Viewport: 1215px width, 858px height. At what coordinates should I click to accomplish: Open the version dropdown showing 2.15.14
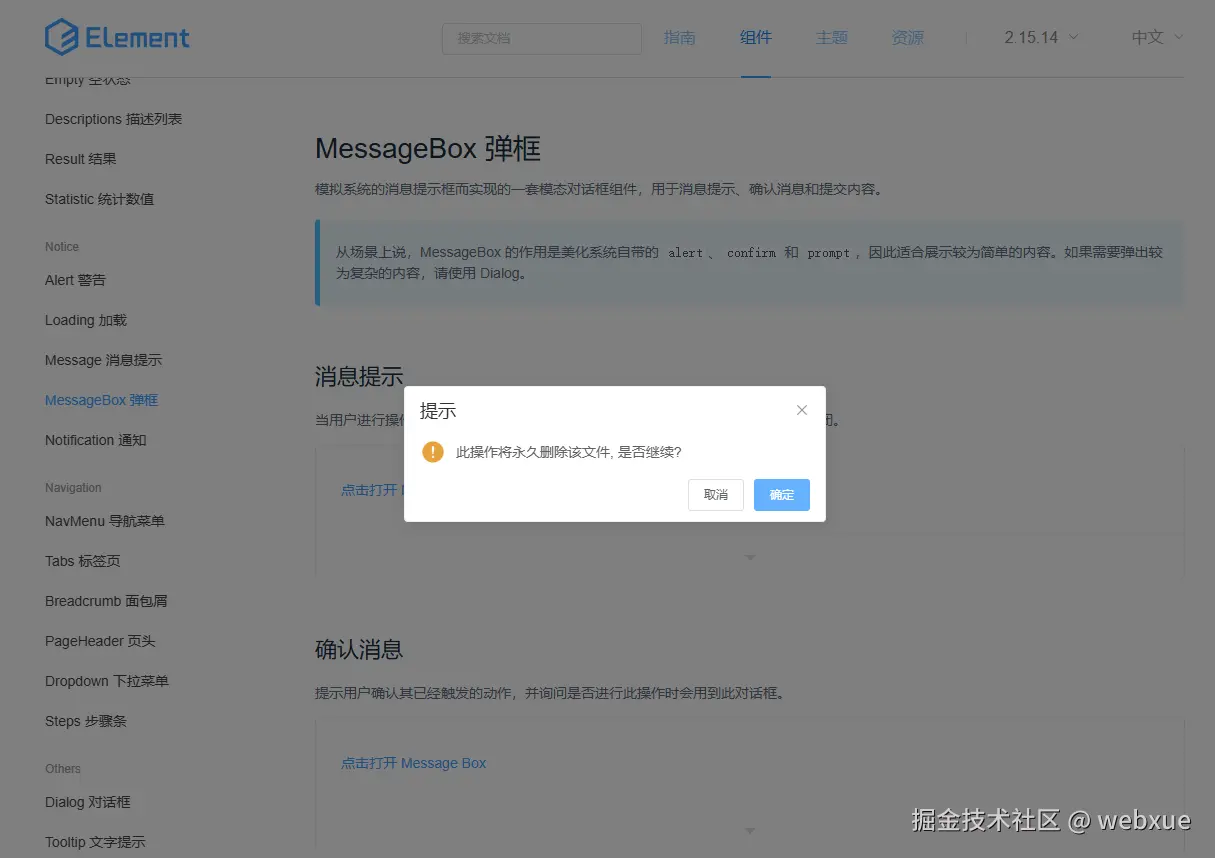1039,35
